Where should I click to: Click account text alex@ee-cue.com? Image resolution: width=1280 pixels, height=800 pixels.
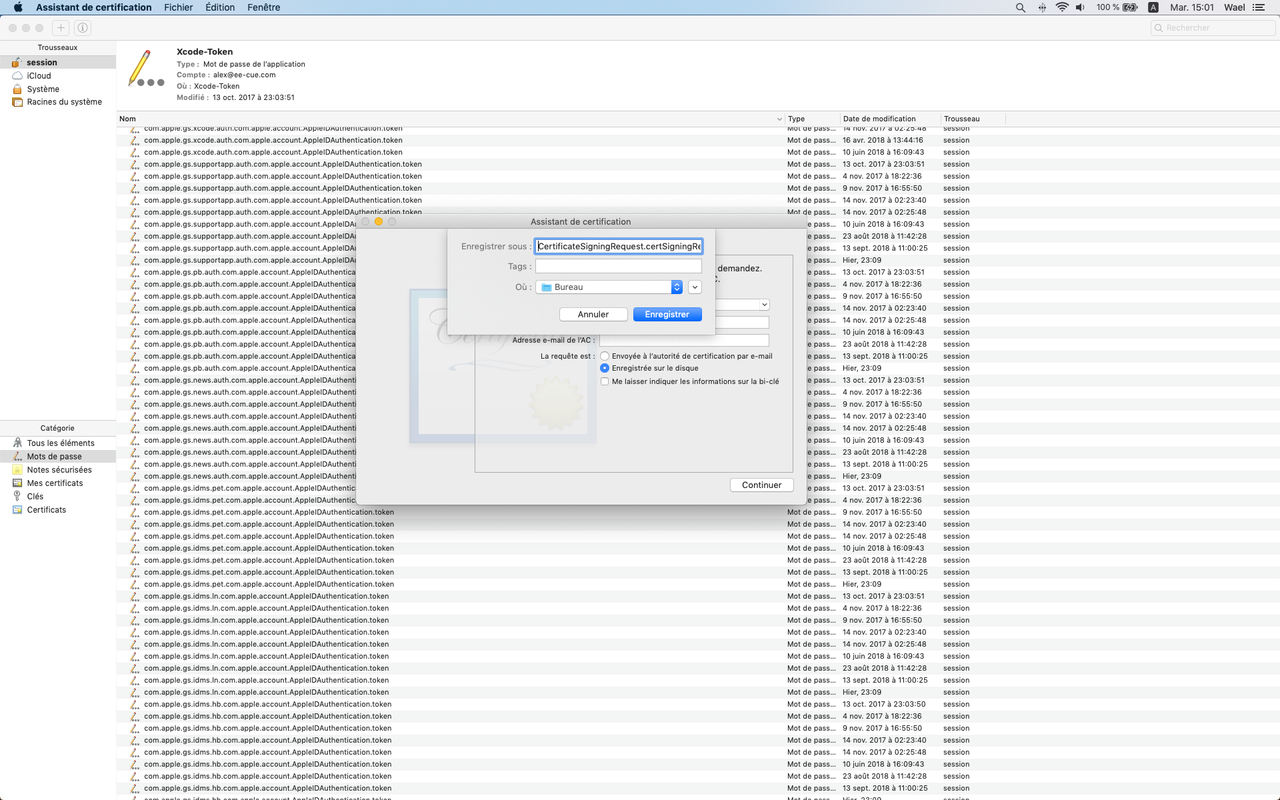click(x=244, y=75)
